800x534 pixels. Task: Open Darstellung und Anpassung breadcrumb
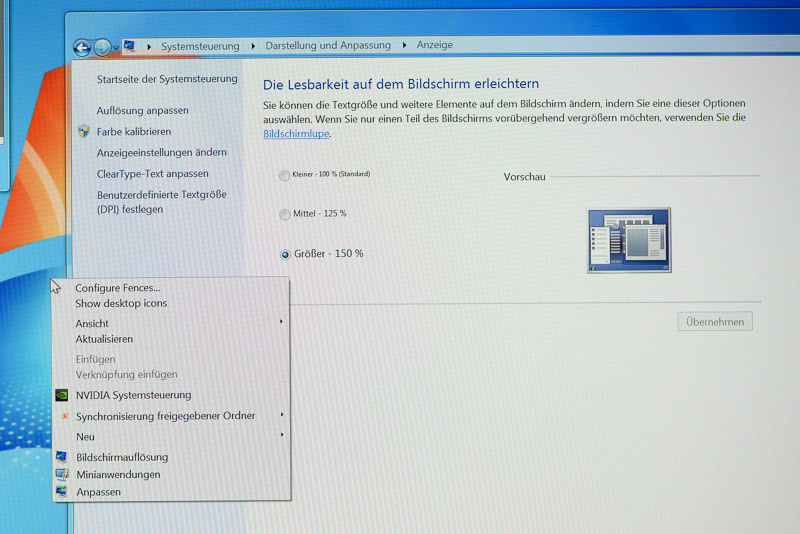point(328,45)
